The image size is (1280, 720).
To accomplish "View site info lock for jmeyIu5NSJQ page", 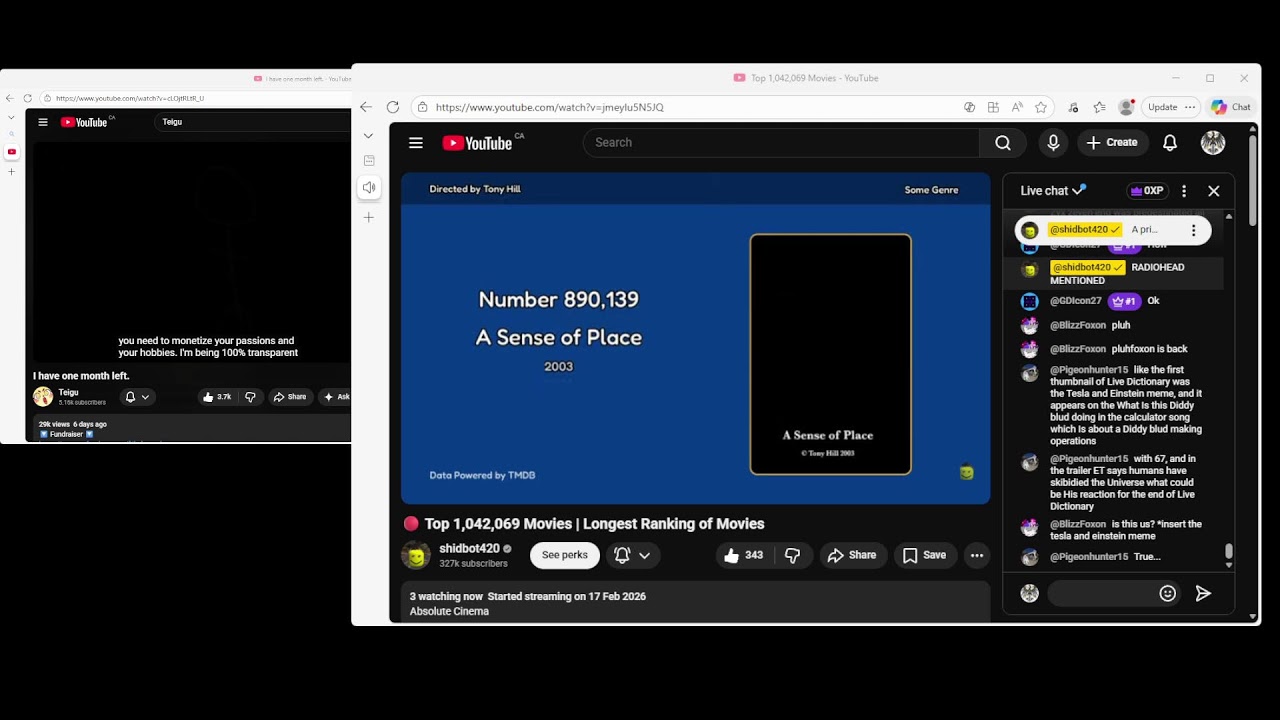I will click(423, 107).
